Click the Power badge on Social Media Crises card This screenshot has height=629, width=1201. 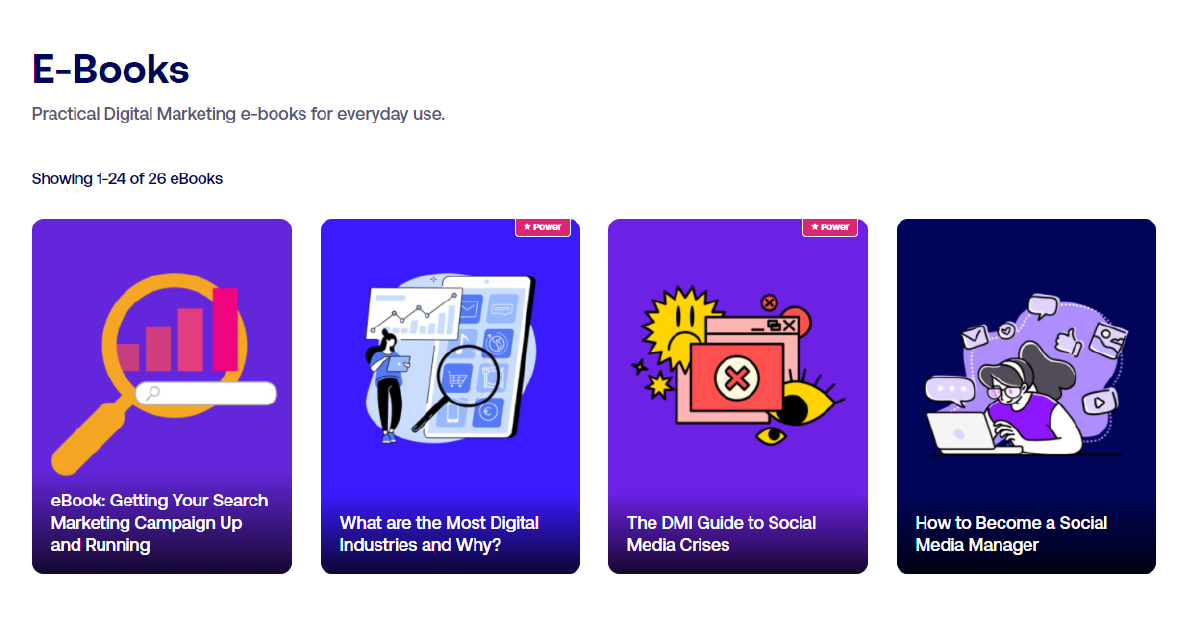[830, 227]
